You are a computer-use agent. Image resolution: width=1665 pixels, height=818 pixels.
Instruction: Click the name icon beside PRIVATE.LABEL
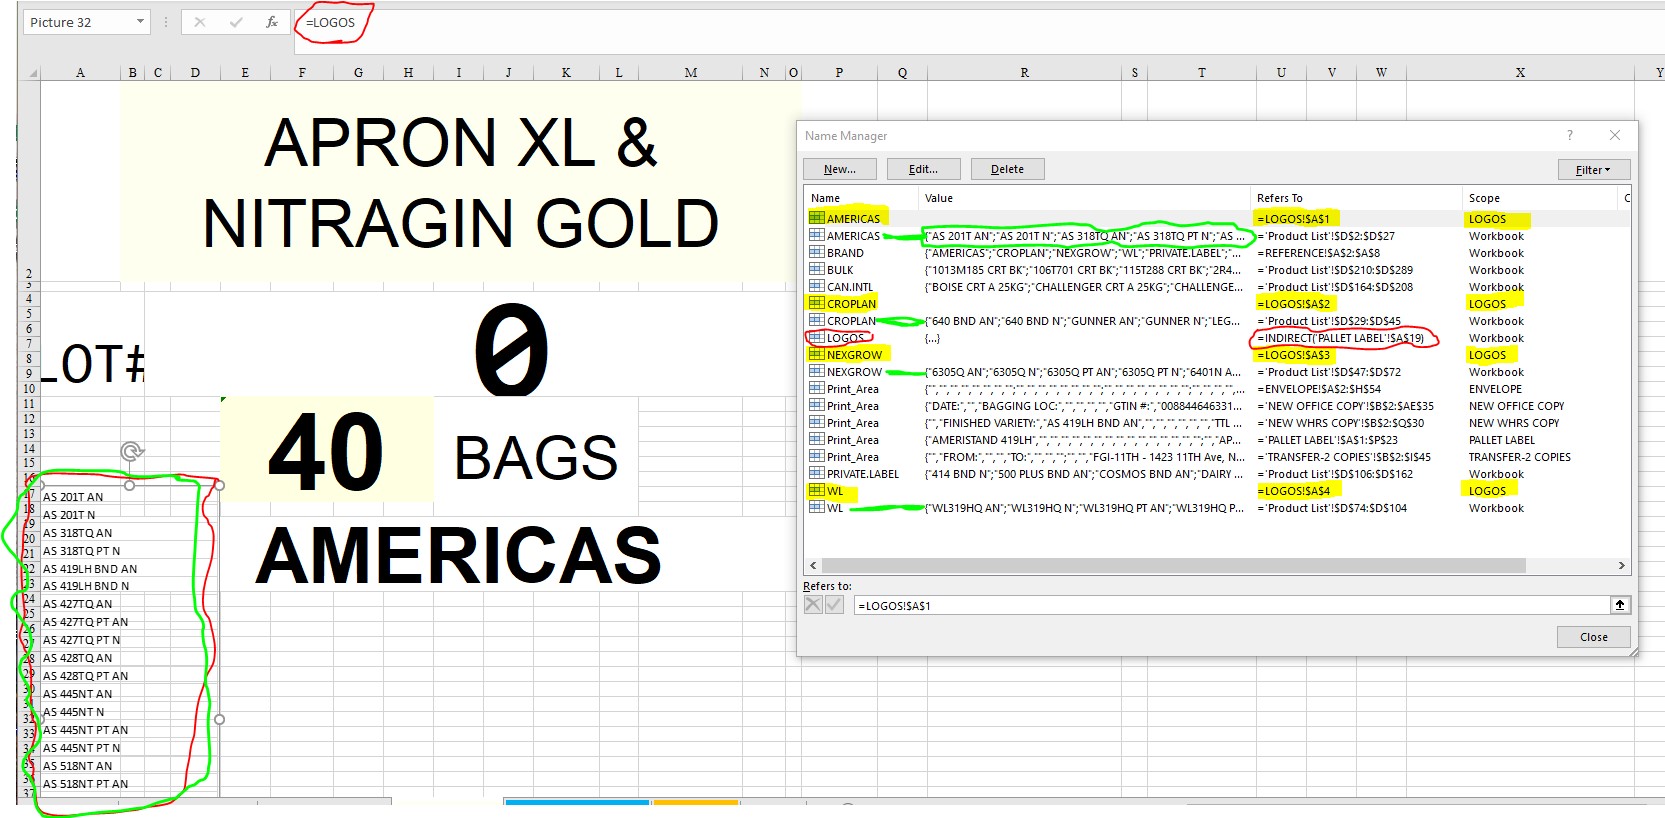click(817, 474)
